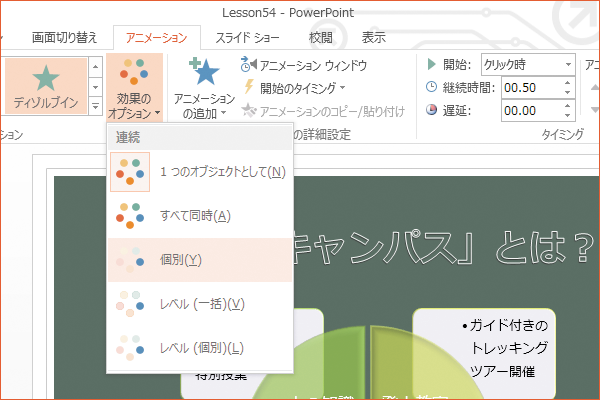The width and height of the screenshot is (600, 400).
Task: Click the green play 開始 icon
Action: point(432,64)
